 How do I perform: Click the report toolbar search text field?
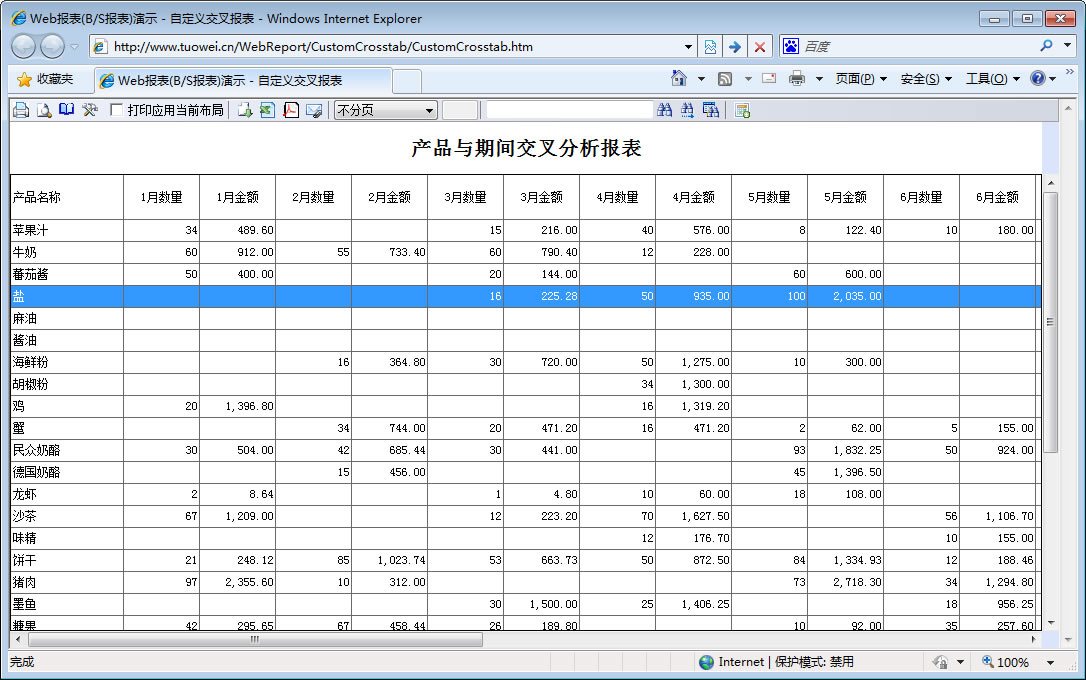coord(568,110)
